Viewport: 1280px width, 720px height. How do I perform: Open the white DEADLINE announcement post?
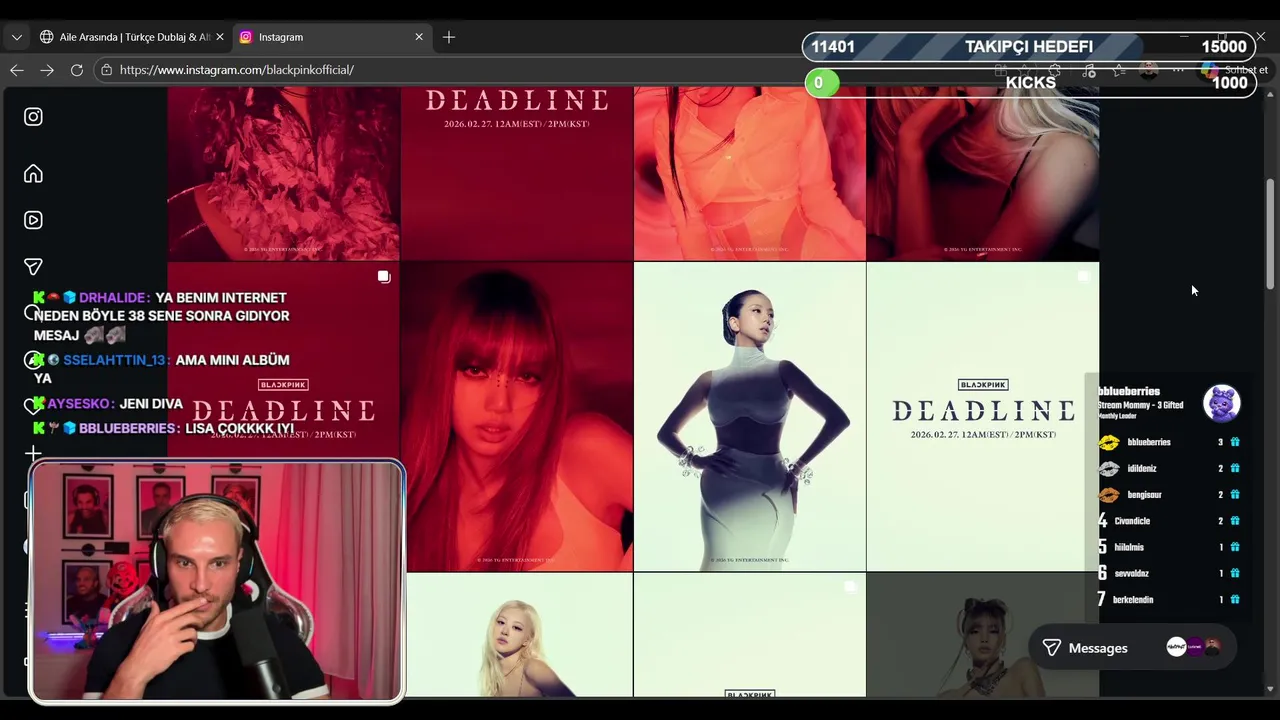[x=983, y=417]
